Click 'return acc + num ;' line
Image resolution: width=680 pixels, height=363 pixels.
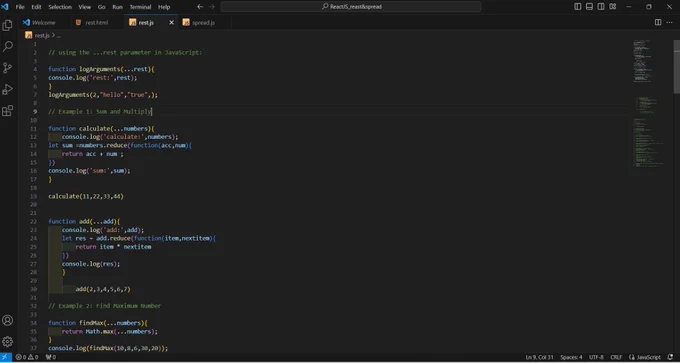(x=92, y=154)
